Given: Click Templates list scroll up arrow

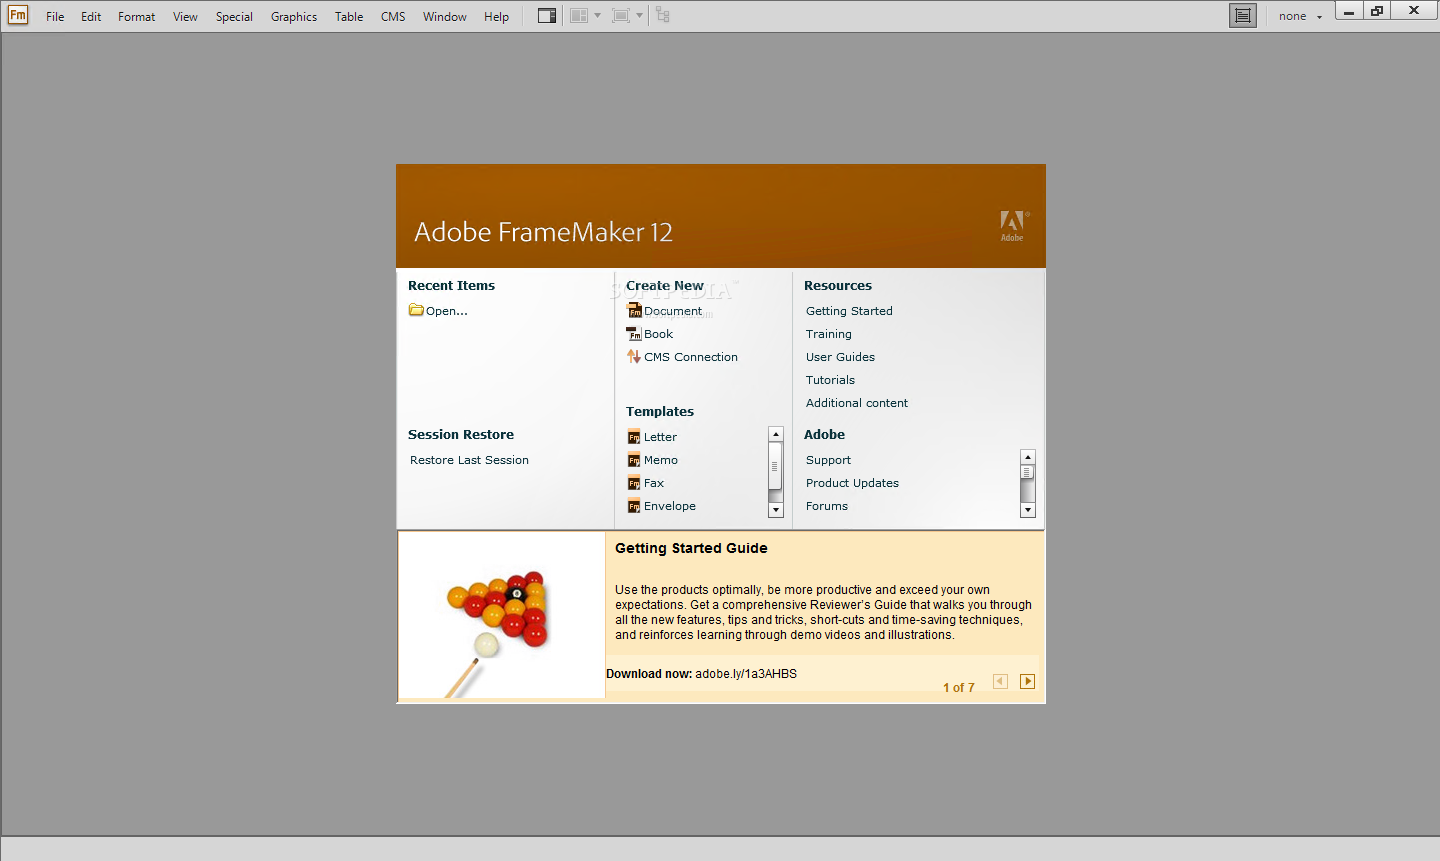Looking at the screenshot, I should (x=775, y=434).
